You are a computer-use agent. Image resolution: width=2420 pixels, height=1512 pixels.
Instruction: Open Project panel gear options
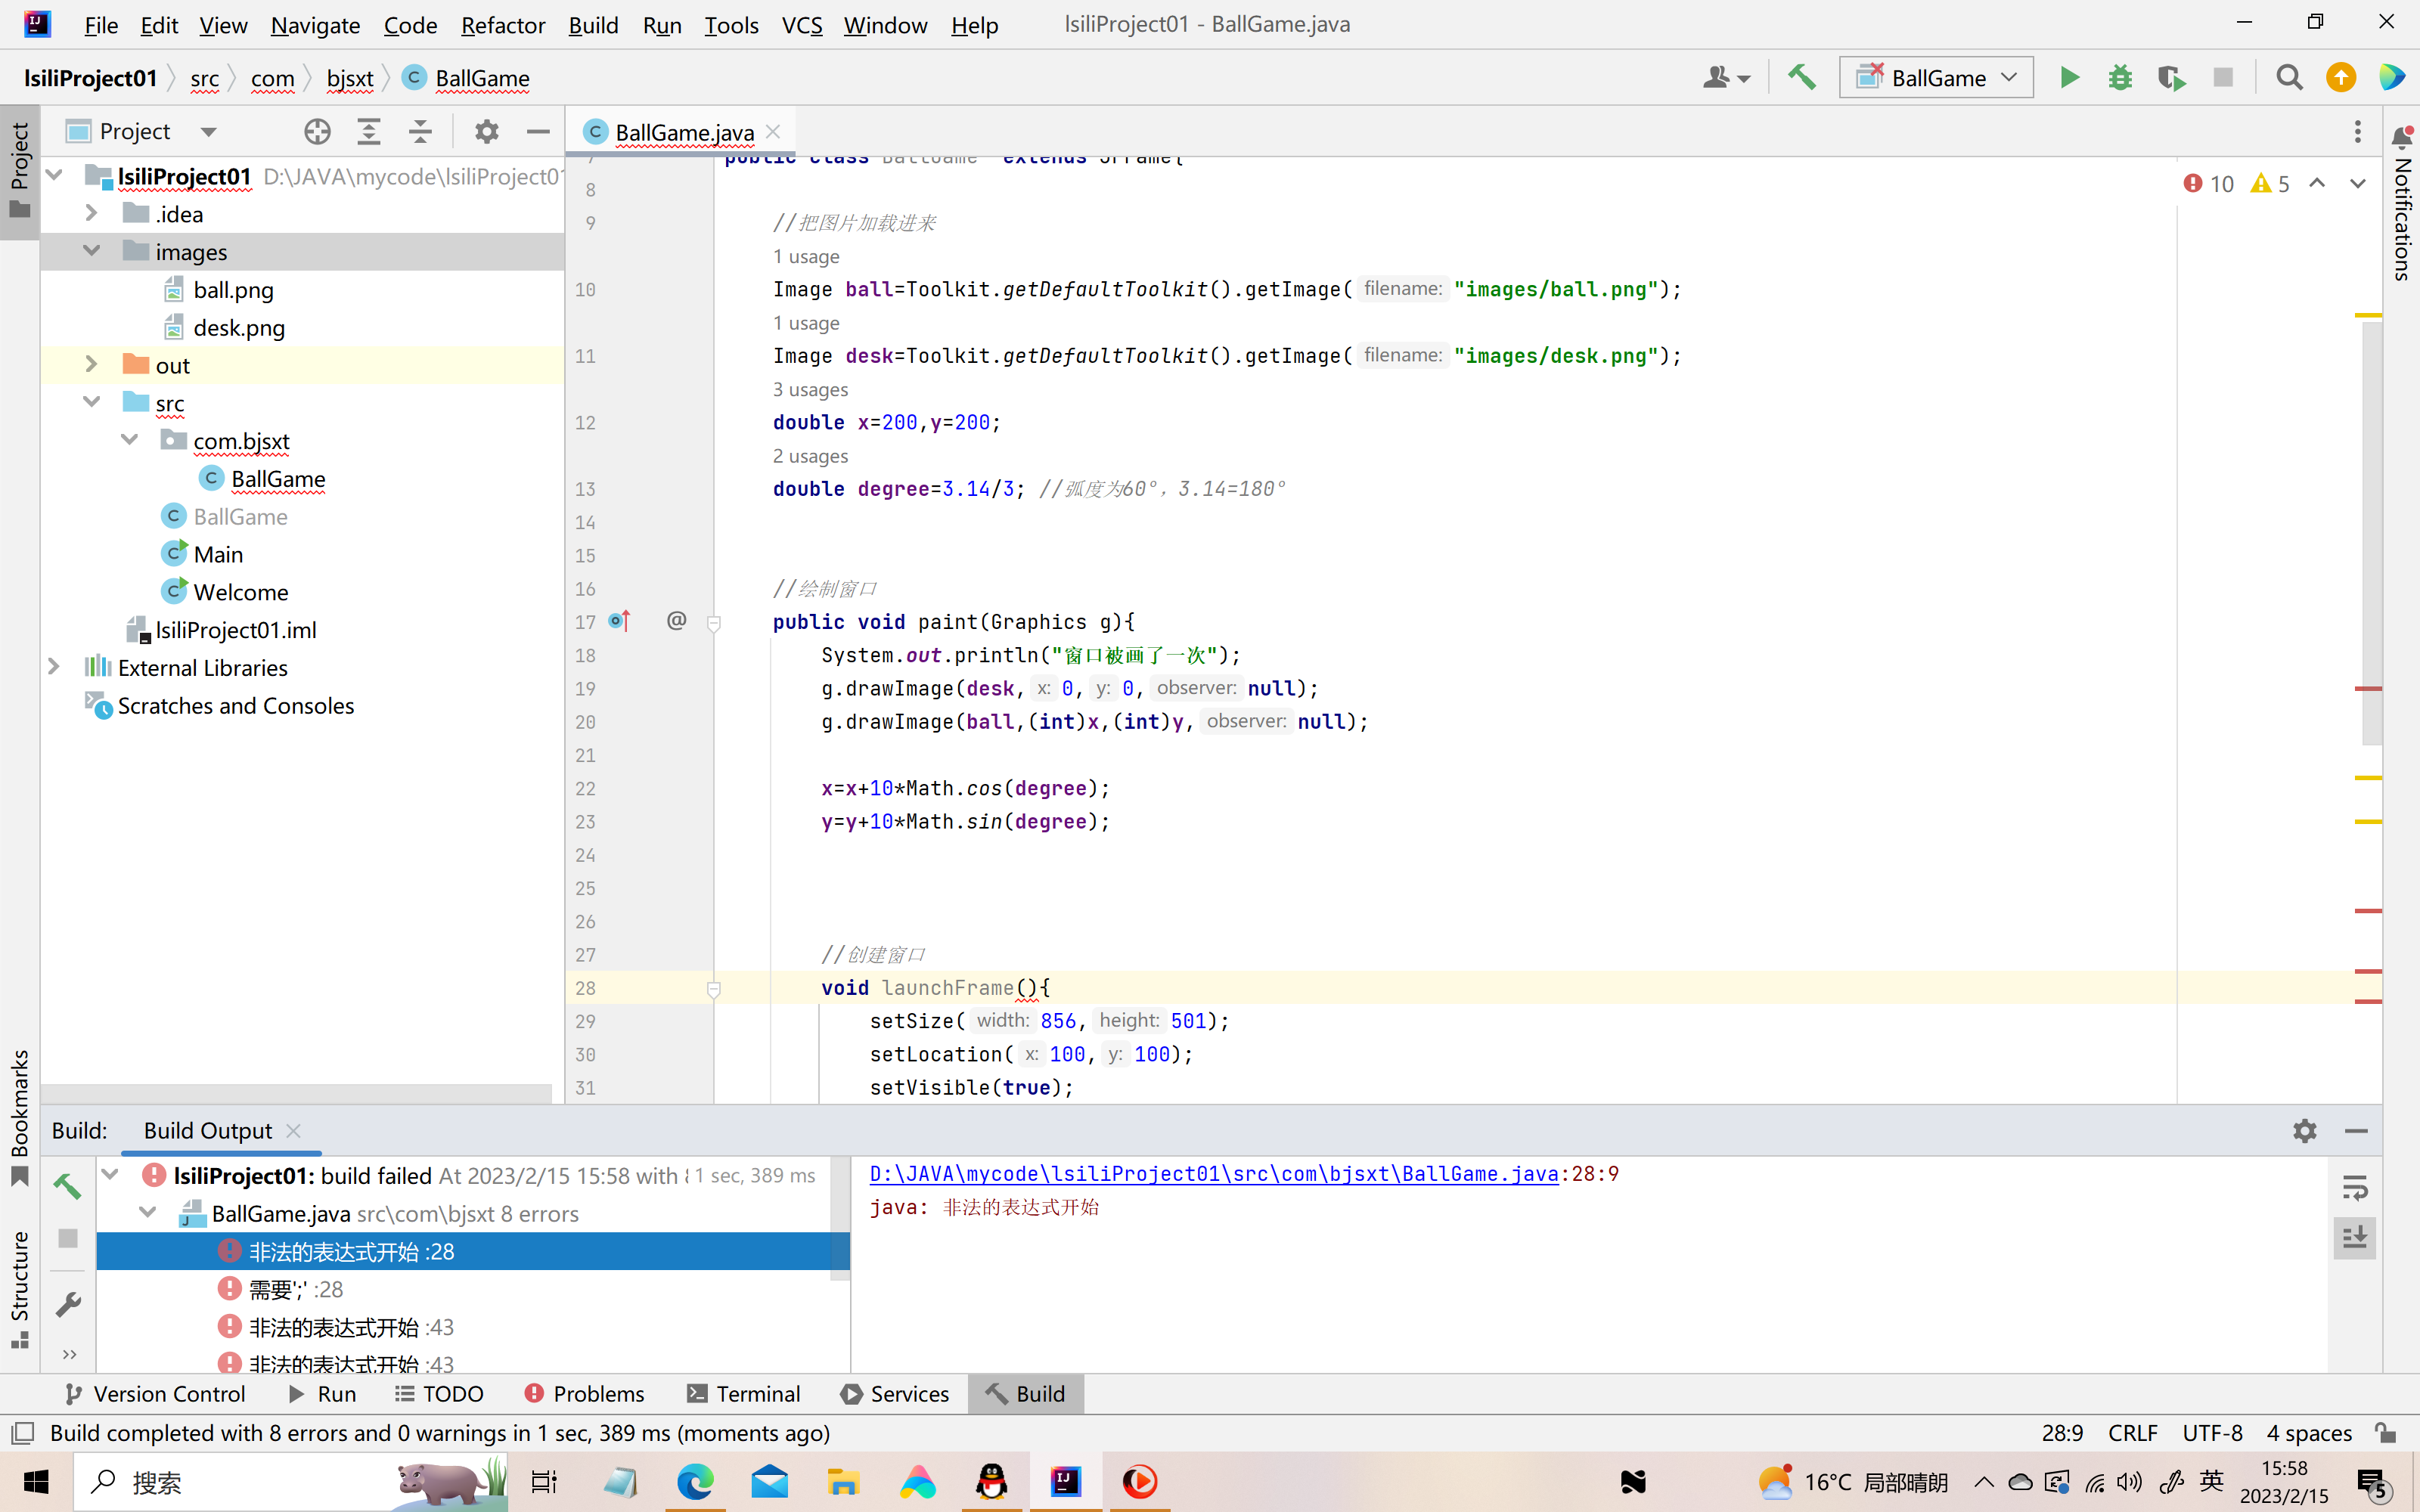(486, 132)
